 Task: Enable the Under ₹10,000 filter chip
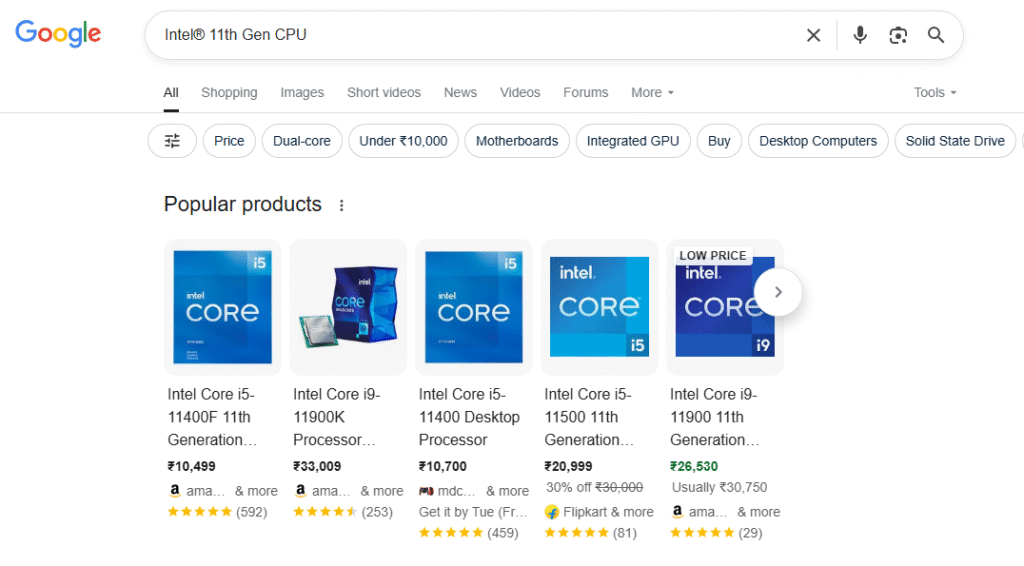pos(403,141)
